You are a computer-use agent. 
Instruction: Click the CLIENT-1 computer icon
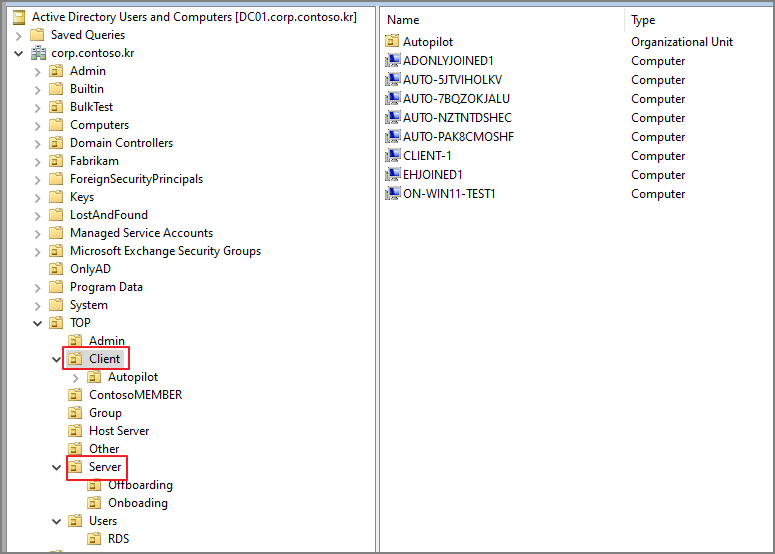tap(392, 156)
